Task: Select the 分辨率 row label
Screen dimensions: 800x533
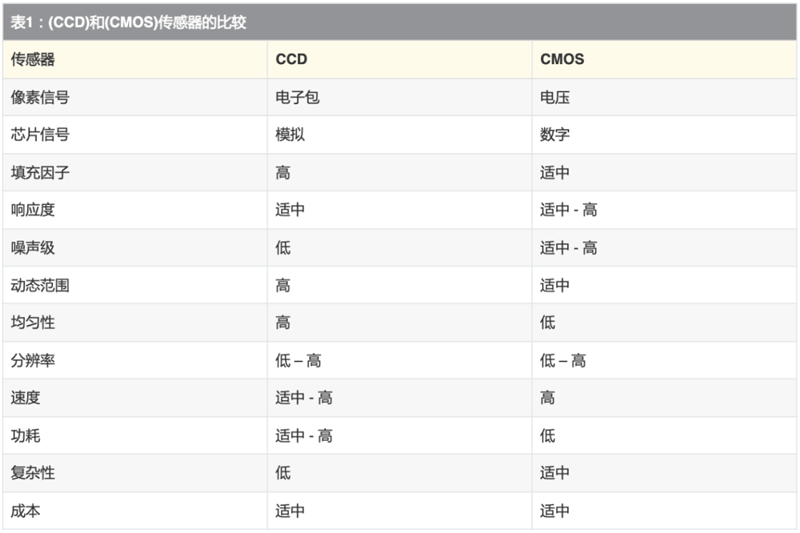Action: coord(33,360)
